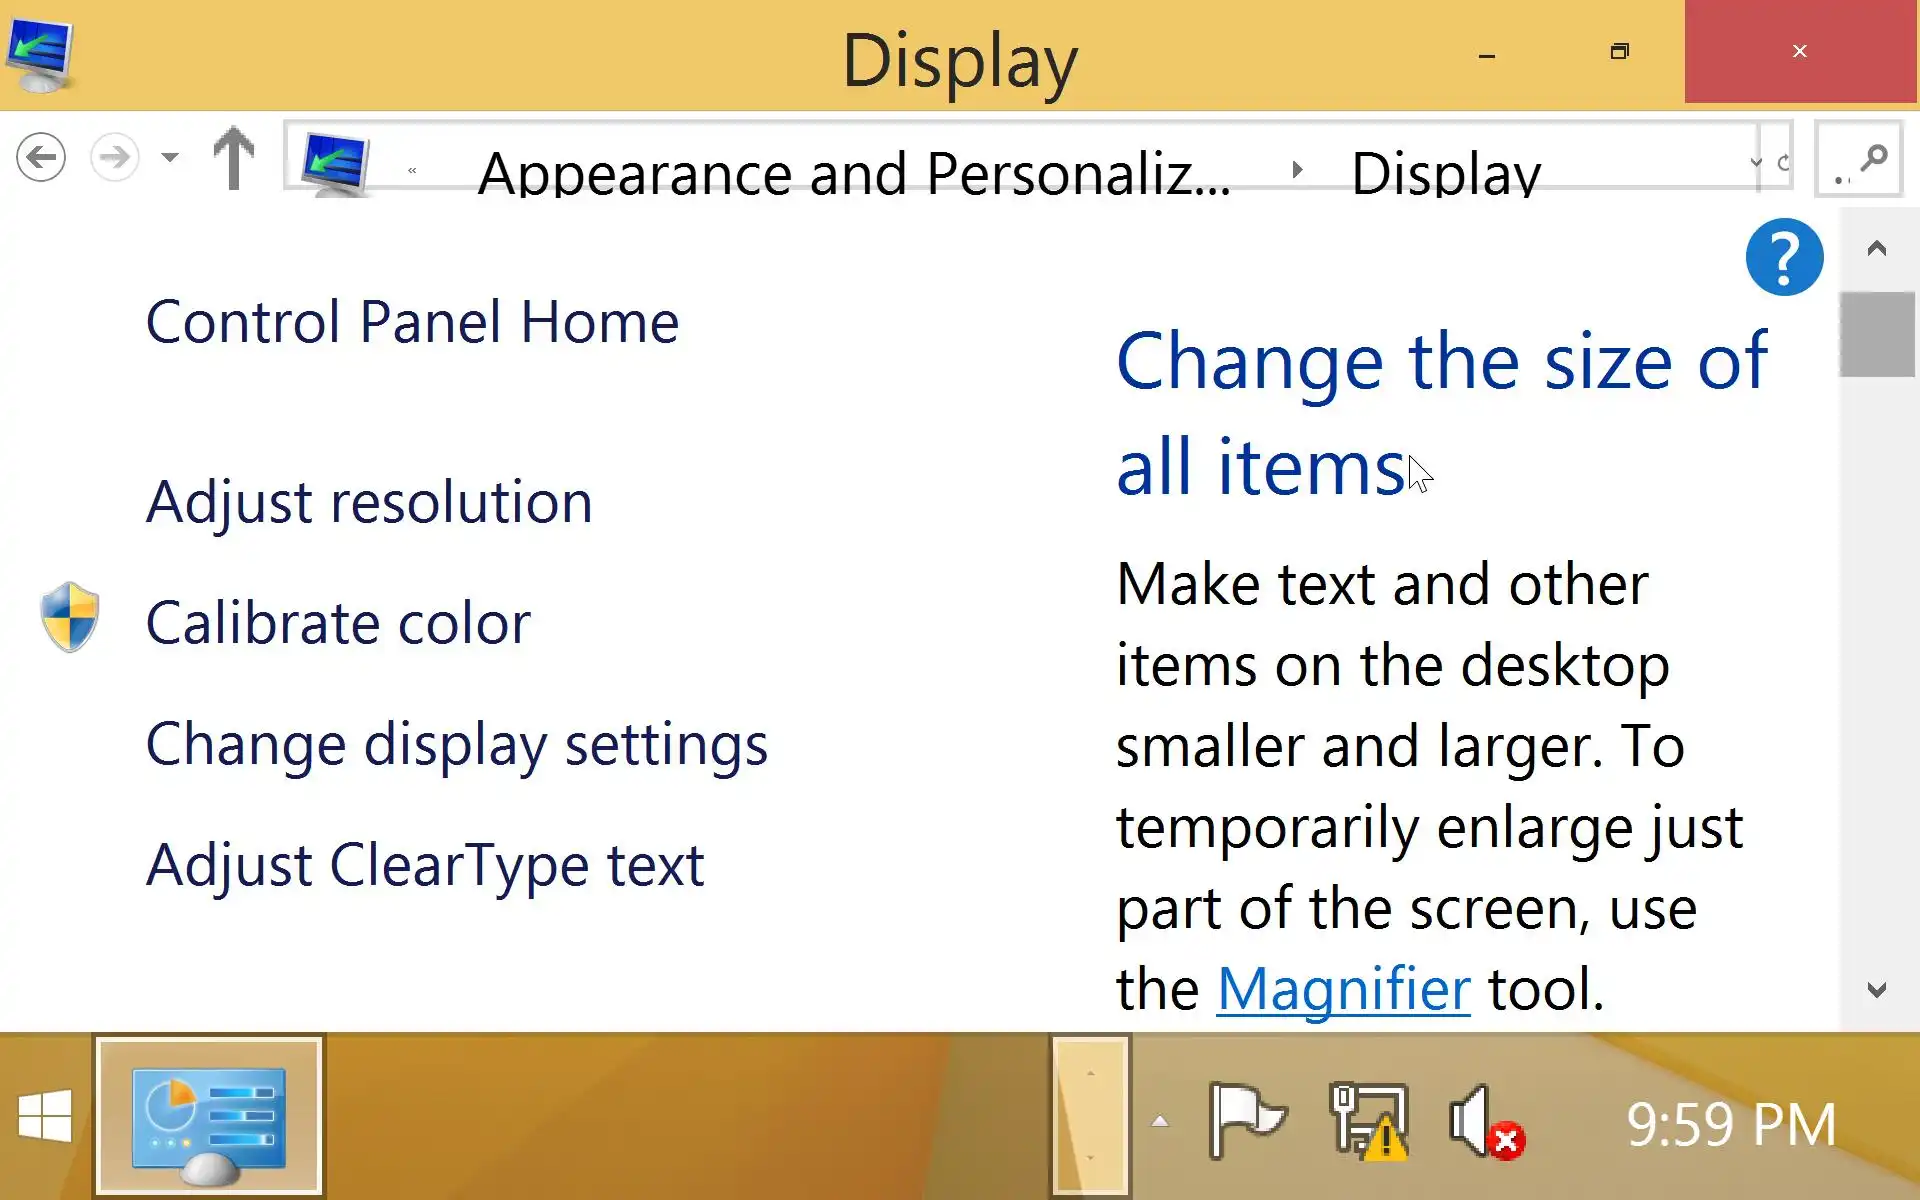Image resolution: width=1920 pixels, height=1200 pixels.
Task: Click the Forward navigation arrow
Action: 114,157
